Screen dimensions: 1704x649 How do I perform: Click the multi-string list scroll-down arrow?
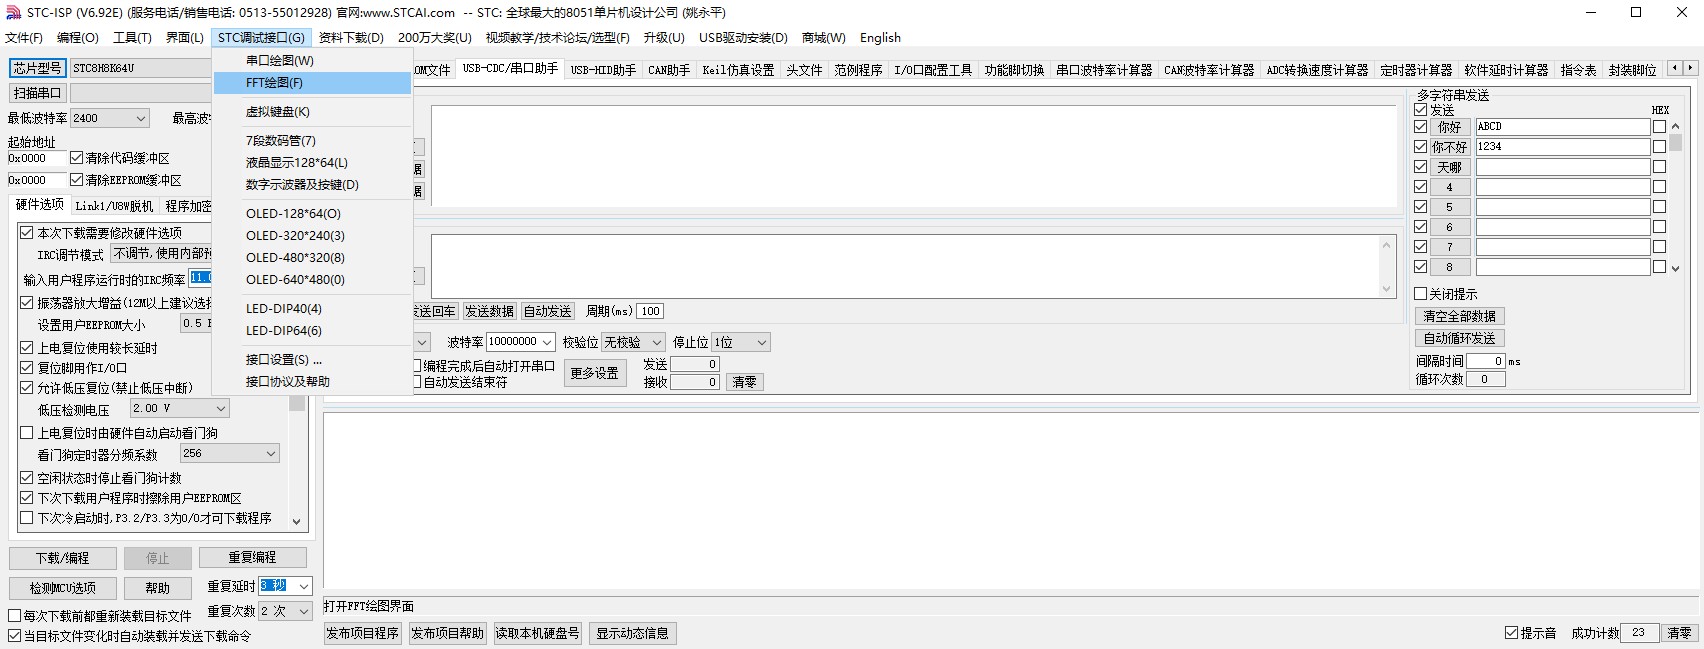1676,268
